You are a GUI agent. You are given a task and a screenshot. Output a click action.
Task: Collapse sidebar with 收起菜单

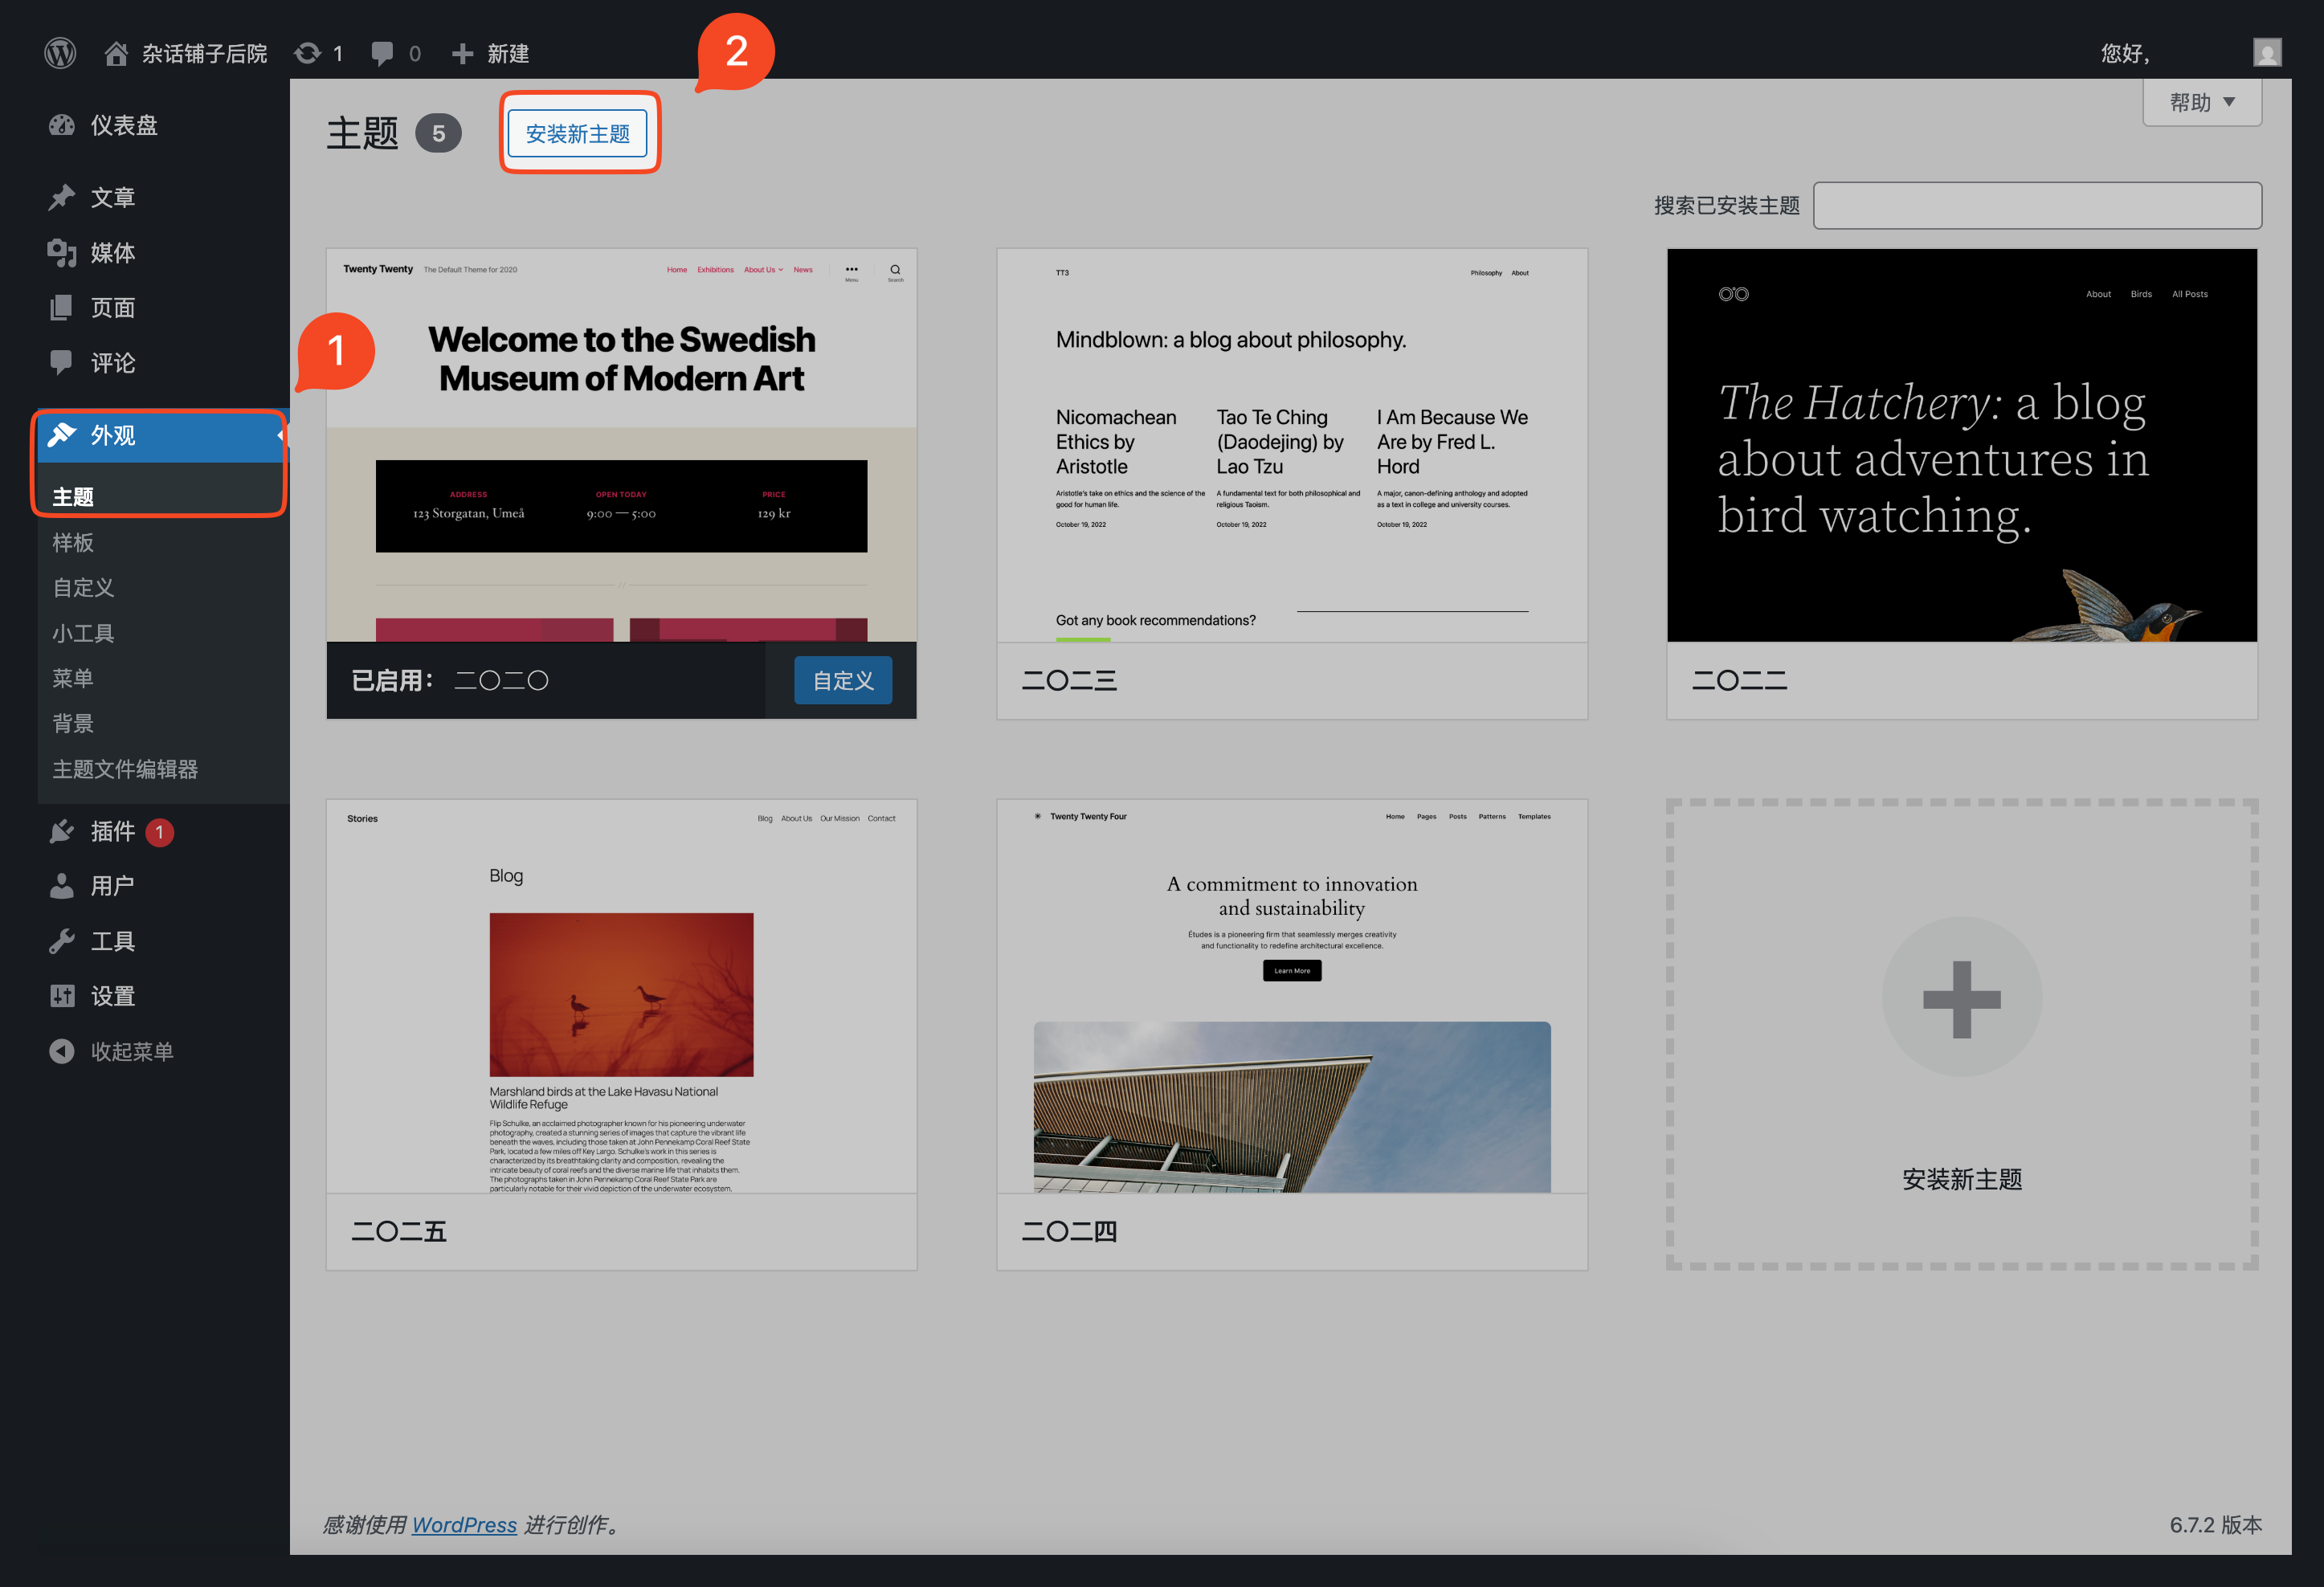[130, 1051]
